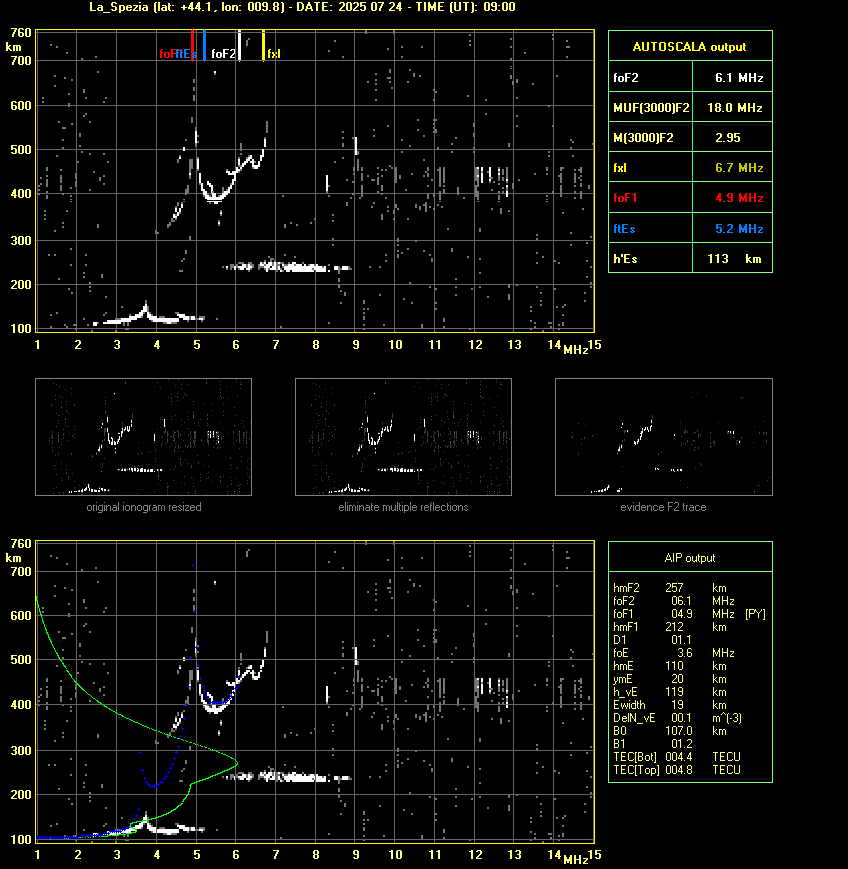The width and height of the screenshot is (848, 869).
Task: Select the D1 01.1 row
Action: tap(652, 640)
